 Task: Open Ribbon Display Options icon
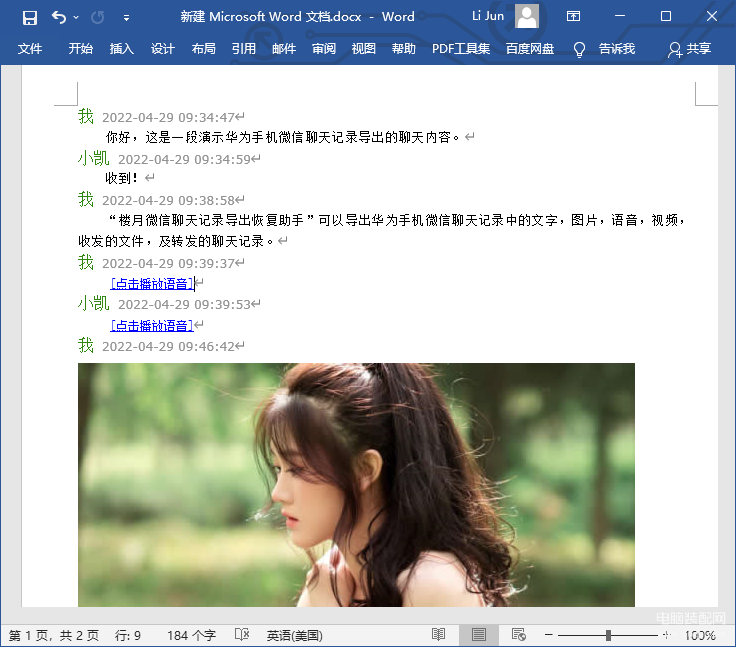click(573, 17)
